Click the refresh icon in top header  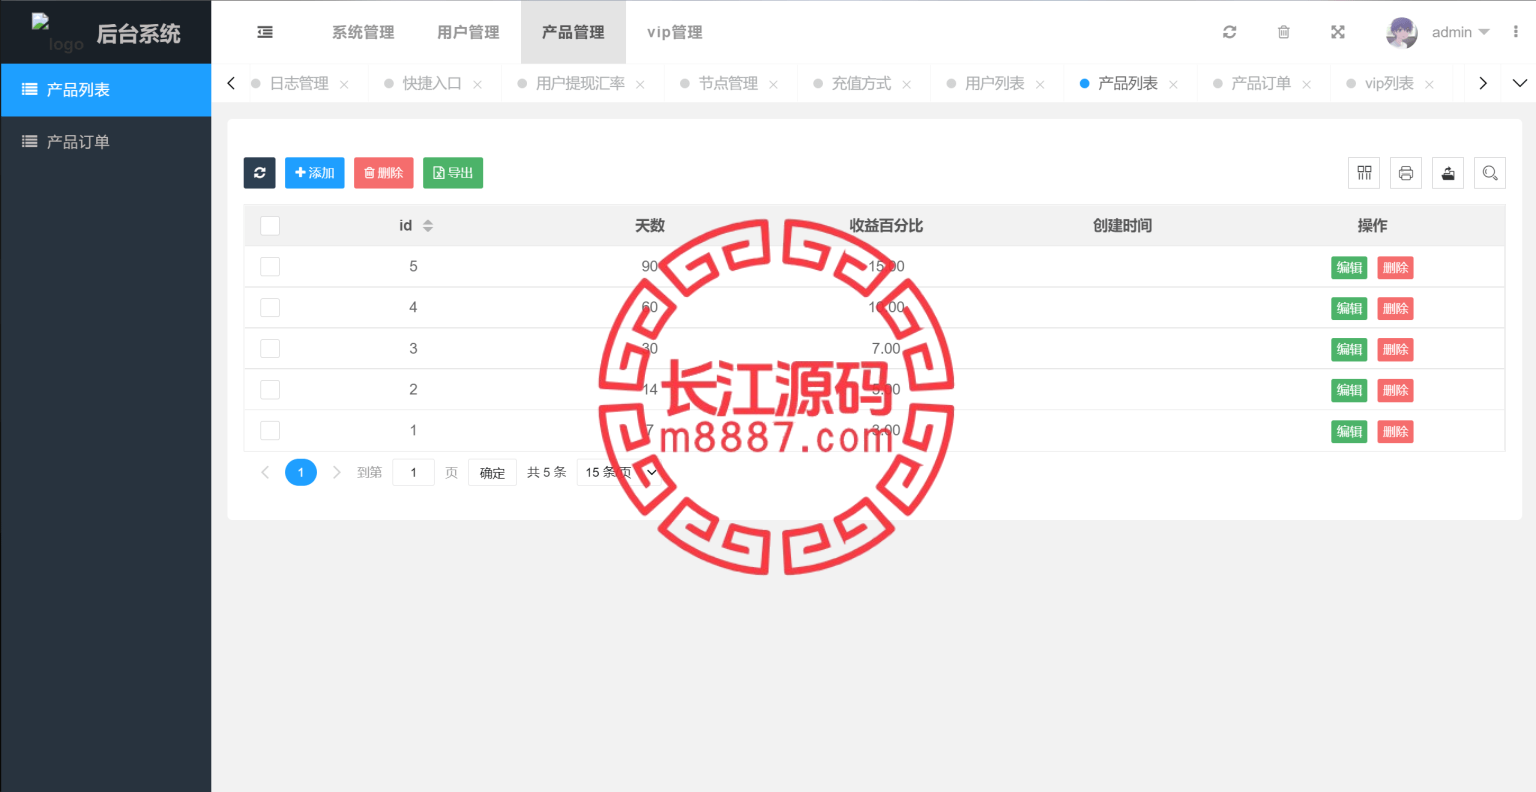click(x=1230, y=32)
